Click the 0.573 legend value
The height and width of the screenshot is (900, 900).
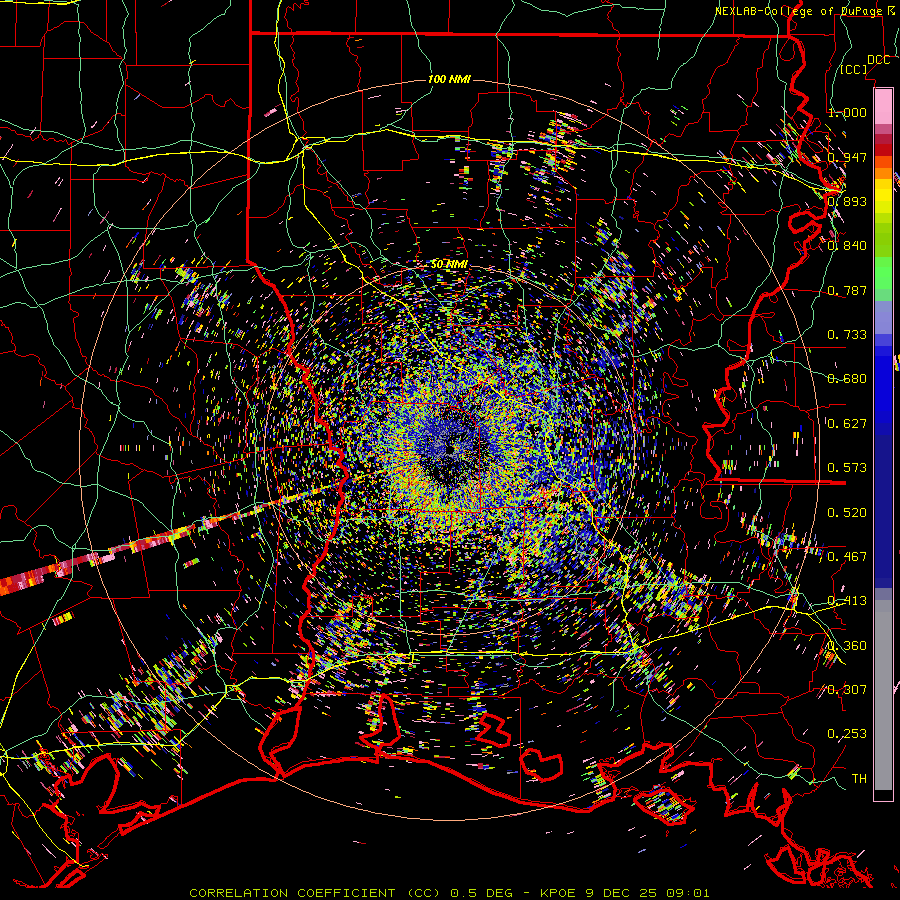[847, 467]
